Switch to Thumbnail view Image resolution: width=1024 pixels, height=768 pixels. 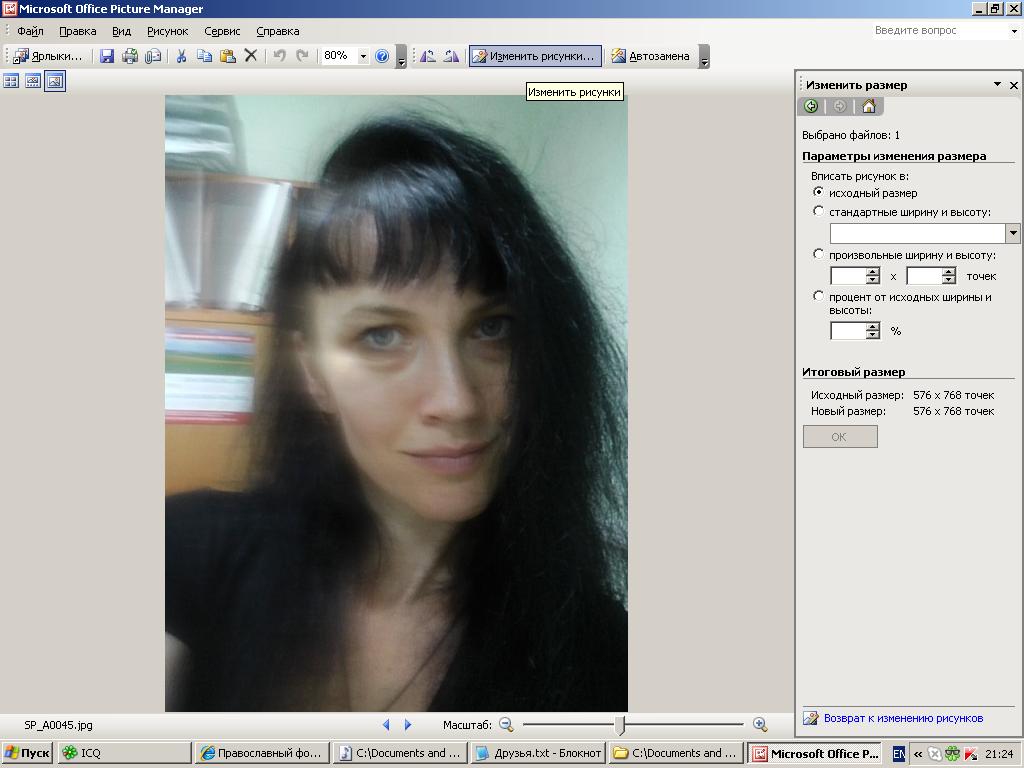click(x=11, y=81)
